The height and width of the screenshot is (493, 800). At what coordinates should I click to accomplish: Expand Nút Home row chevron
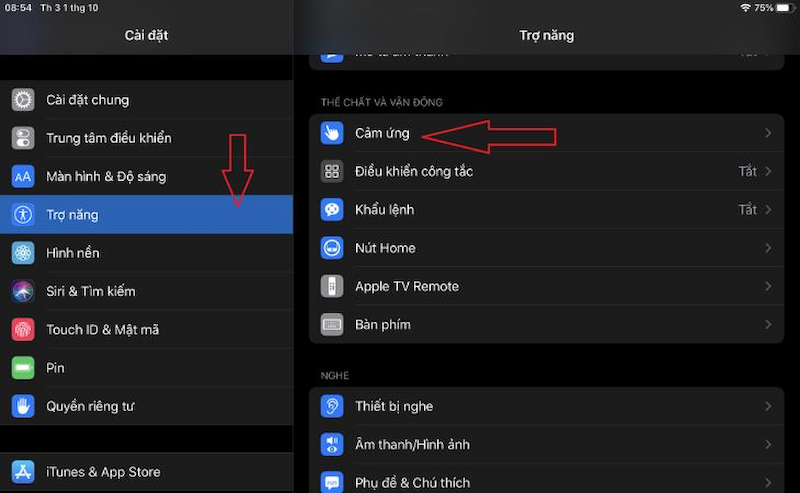coord(768,248)
